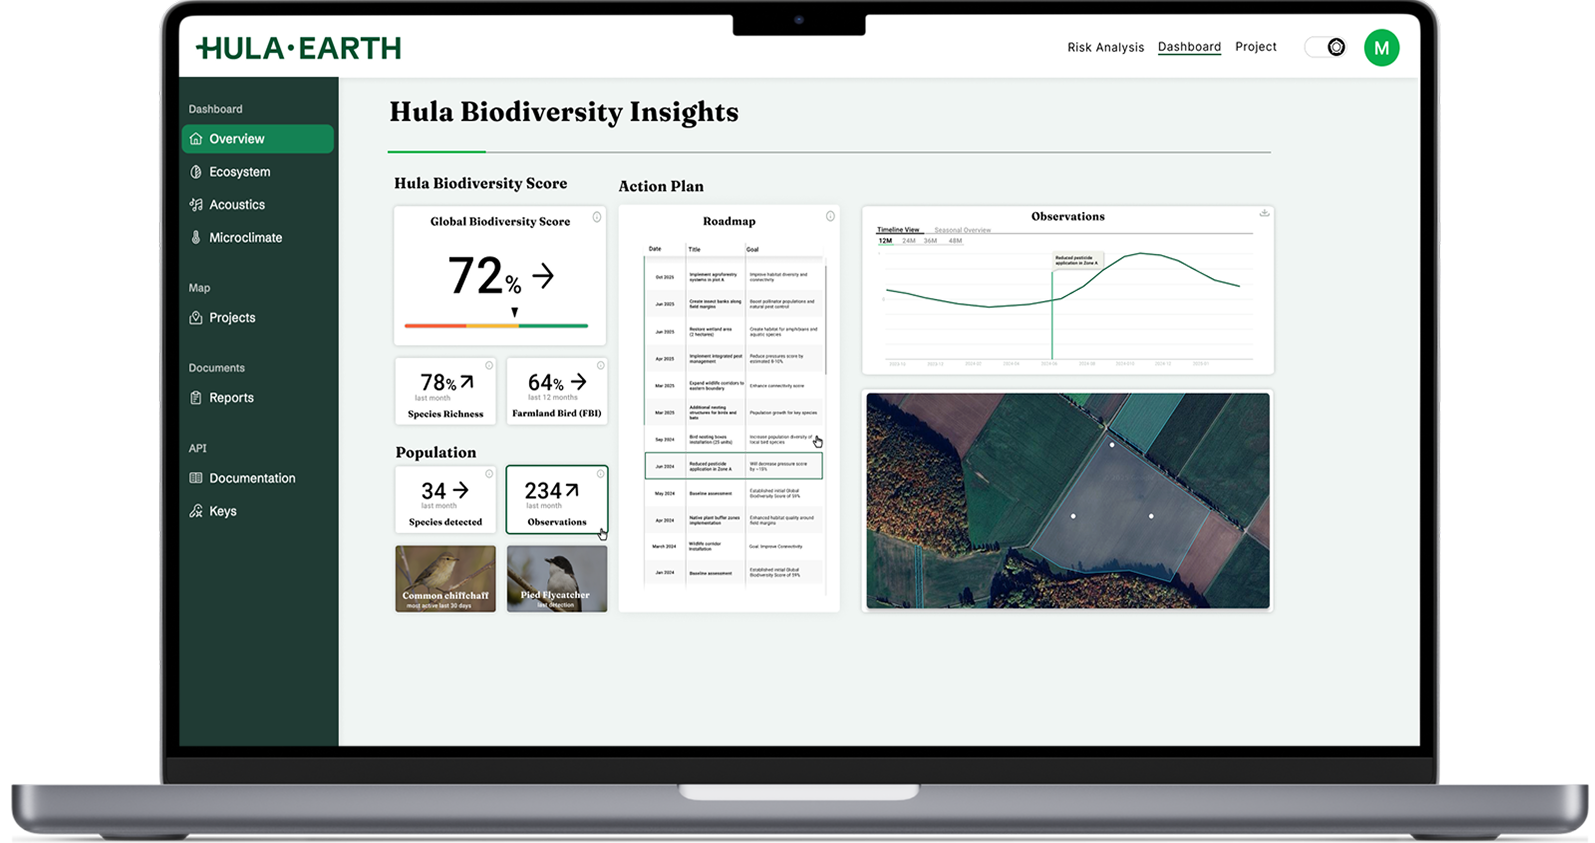
Task: Click the biodiversity score color gauge bar
Action: [496, 325]
